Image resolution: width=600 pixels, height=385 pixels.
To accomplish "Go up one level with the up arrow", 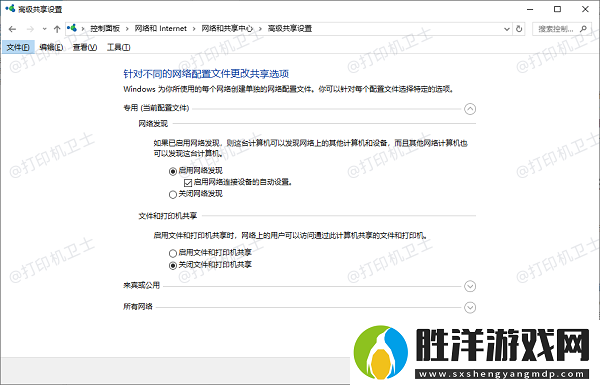I will click(57, 29).
